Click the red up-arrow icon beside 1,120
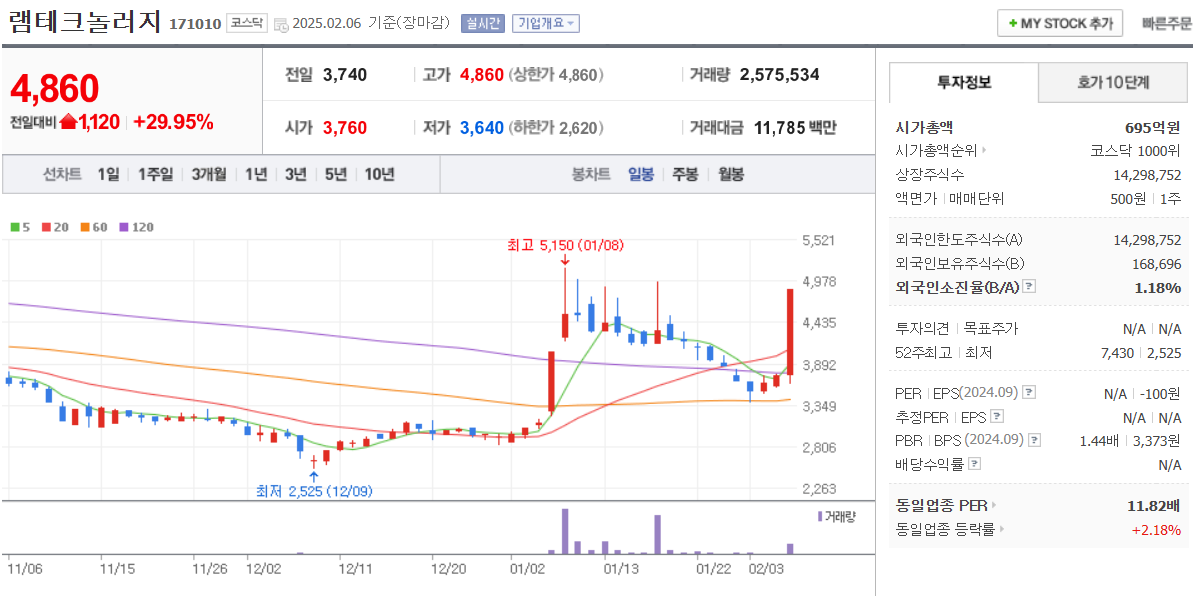Viewport: 1193px width, 596px height. (x=68, y=122)
